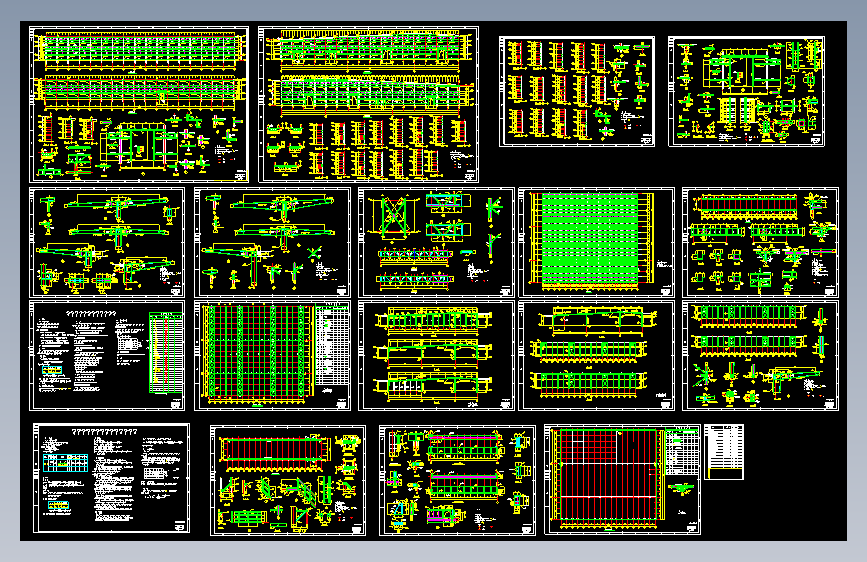This screenshot has width=867, height=562.
Task: Click the question-mark title of the green-table notes sheet
Action: pyautogui.click(x=91, y=314)
